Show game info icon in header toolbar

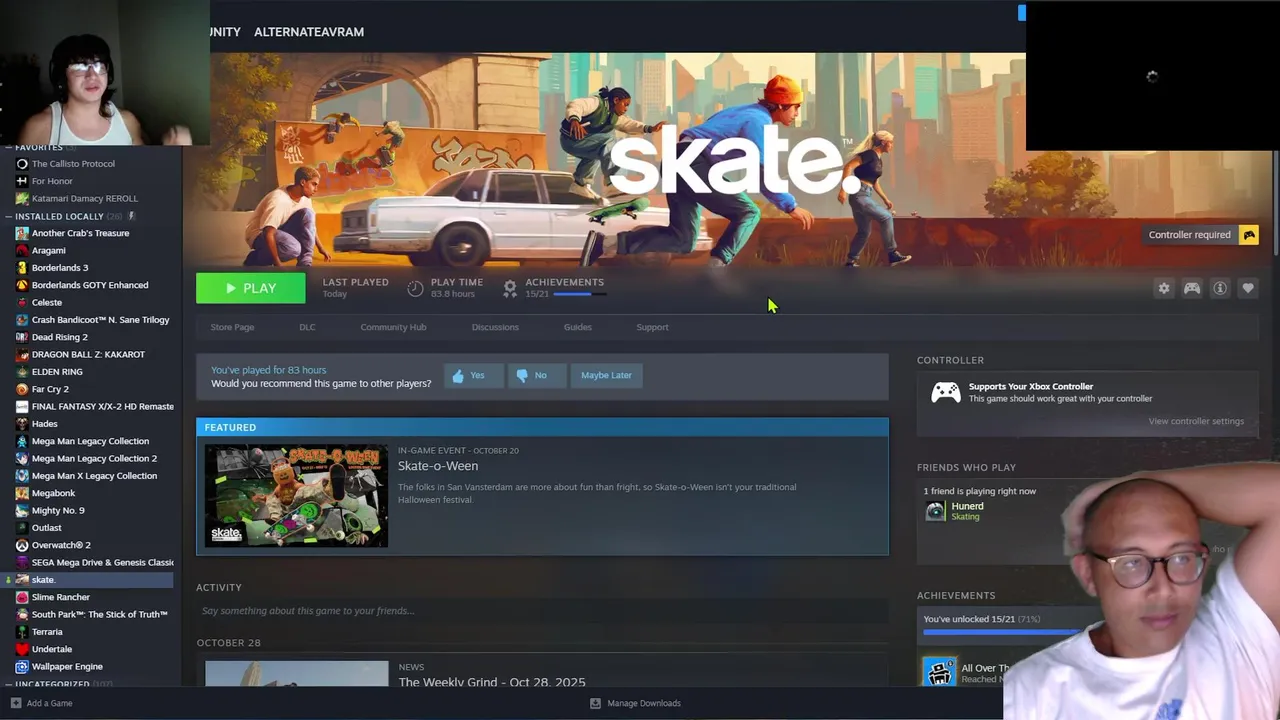pyautogui.click(x=1220, y=288)
